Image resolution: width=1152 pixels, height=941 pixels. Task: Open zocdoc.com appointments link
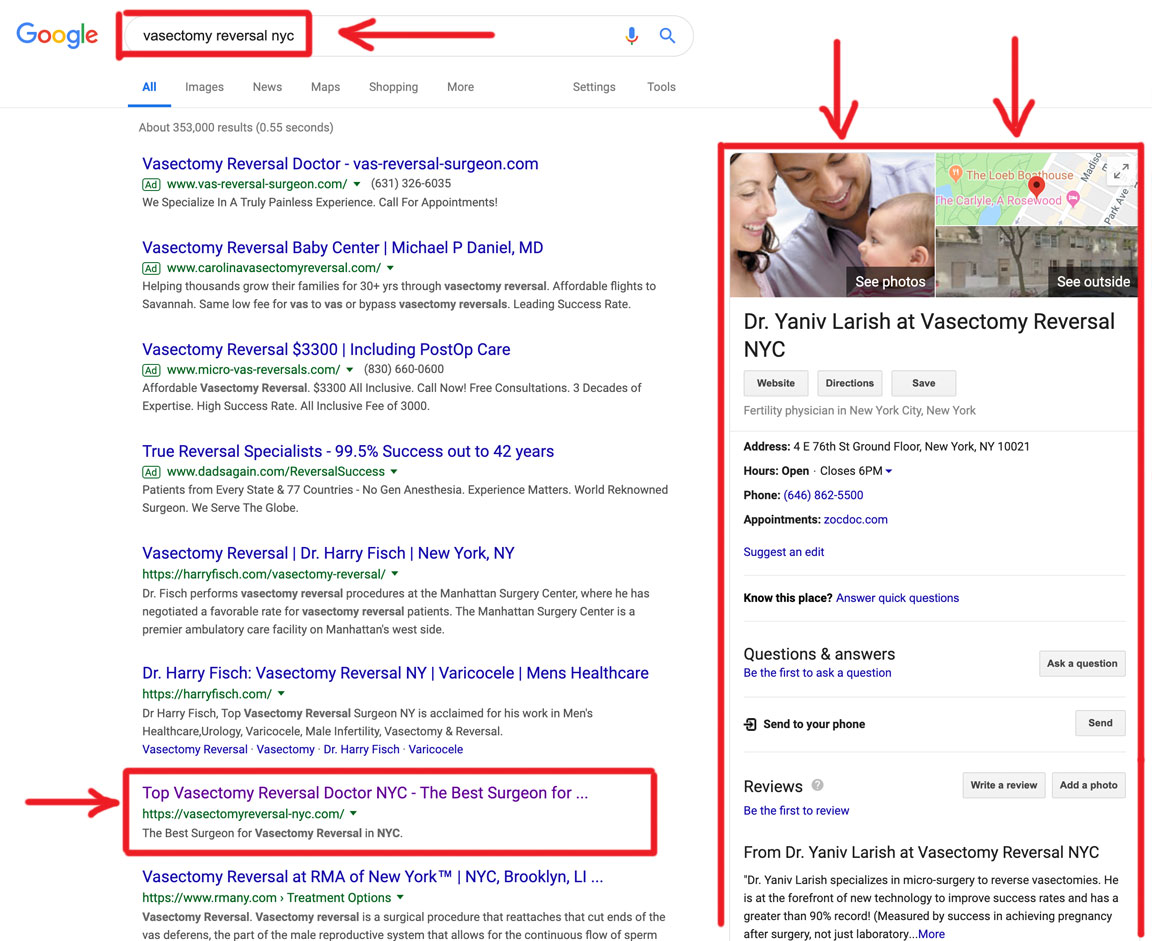pos(855,519)
